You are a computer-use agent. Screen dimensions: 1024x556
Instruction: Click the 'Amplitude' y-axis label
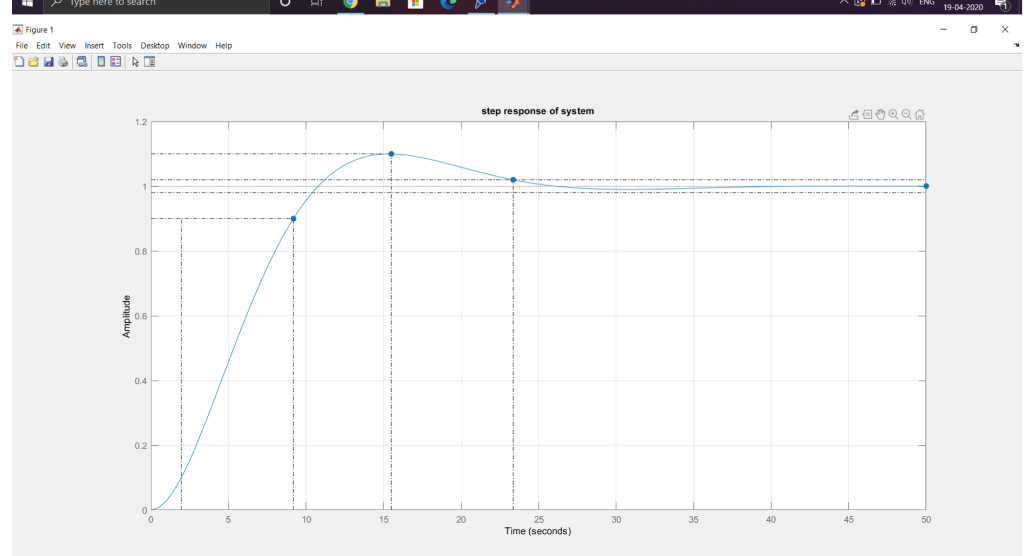click(127, 316)
